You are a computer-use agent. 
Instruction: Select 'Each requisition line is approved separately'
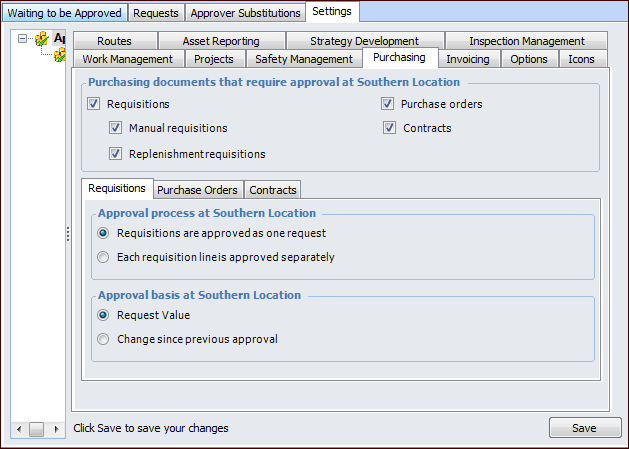104,257
